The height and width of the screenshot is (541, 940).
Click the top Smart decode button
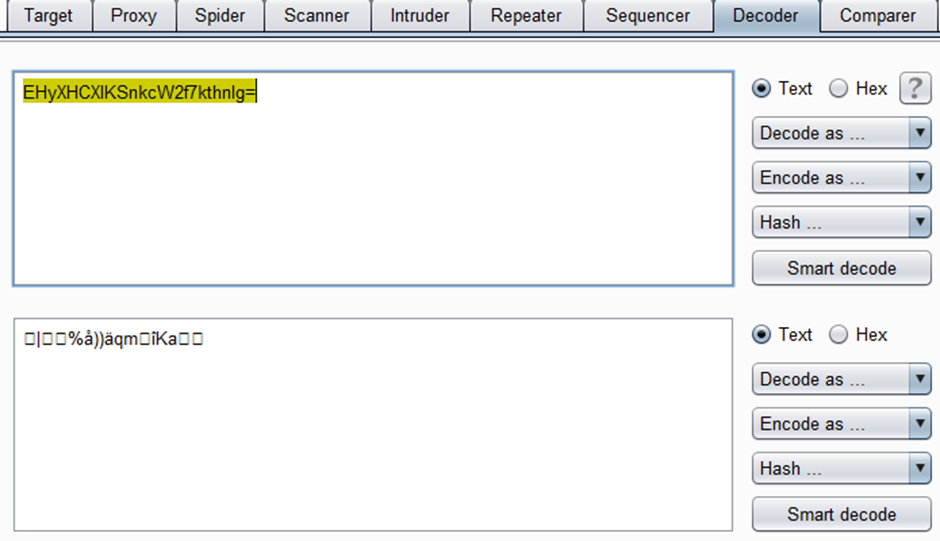point(842,268)
